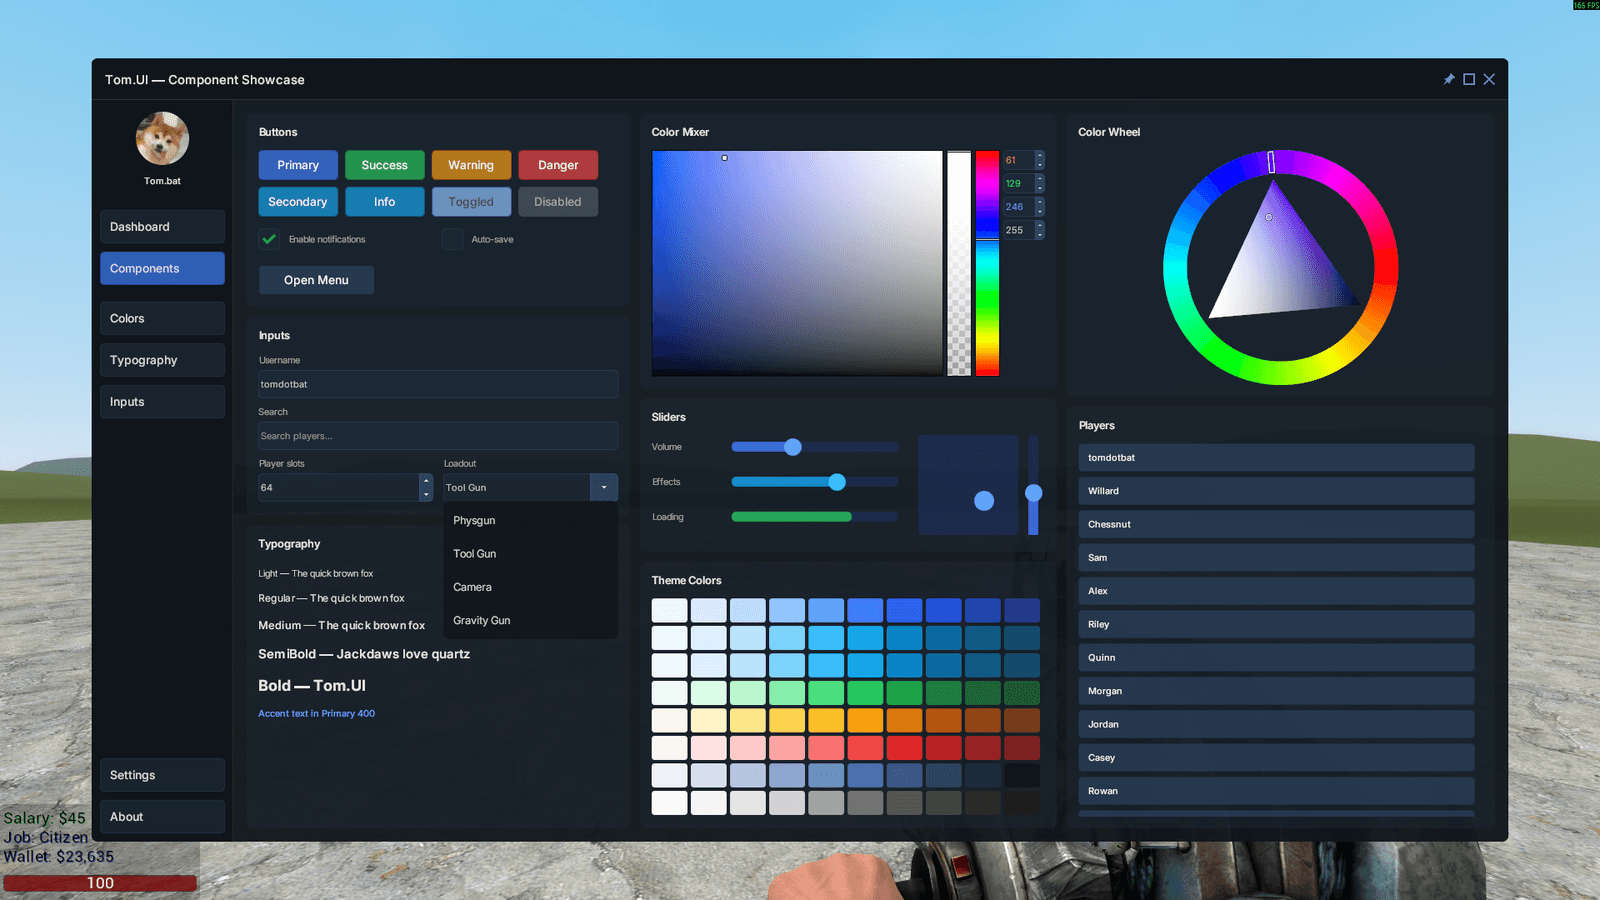Screen dimensions: 1600x900
Task: Uncheck Enable notifications checkbox
Action: (269, 239)
